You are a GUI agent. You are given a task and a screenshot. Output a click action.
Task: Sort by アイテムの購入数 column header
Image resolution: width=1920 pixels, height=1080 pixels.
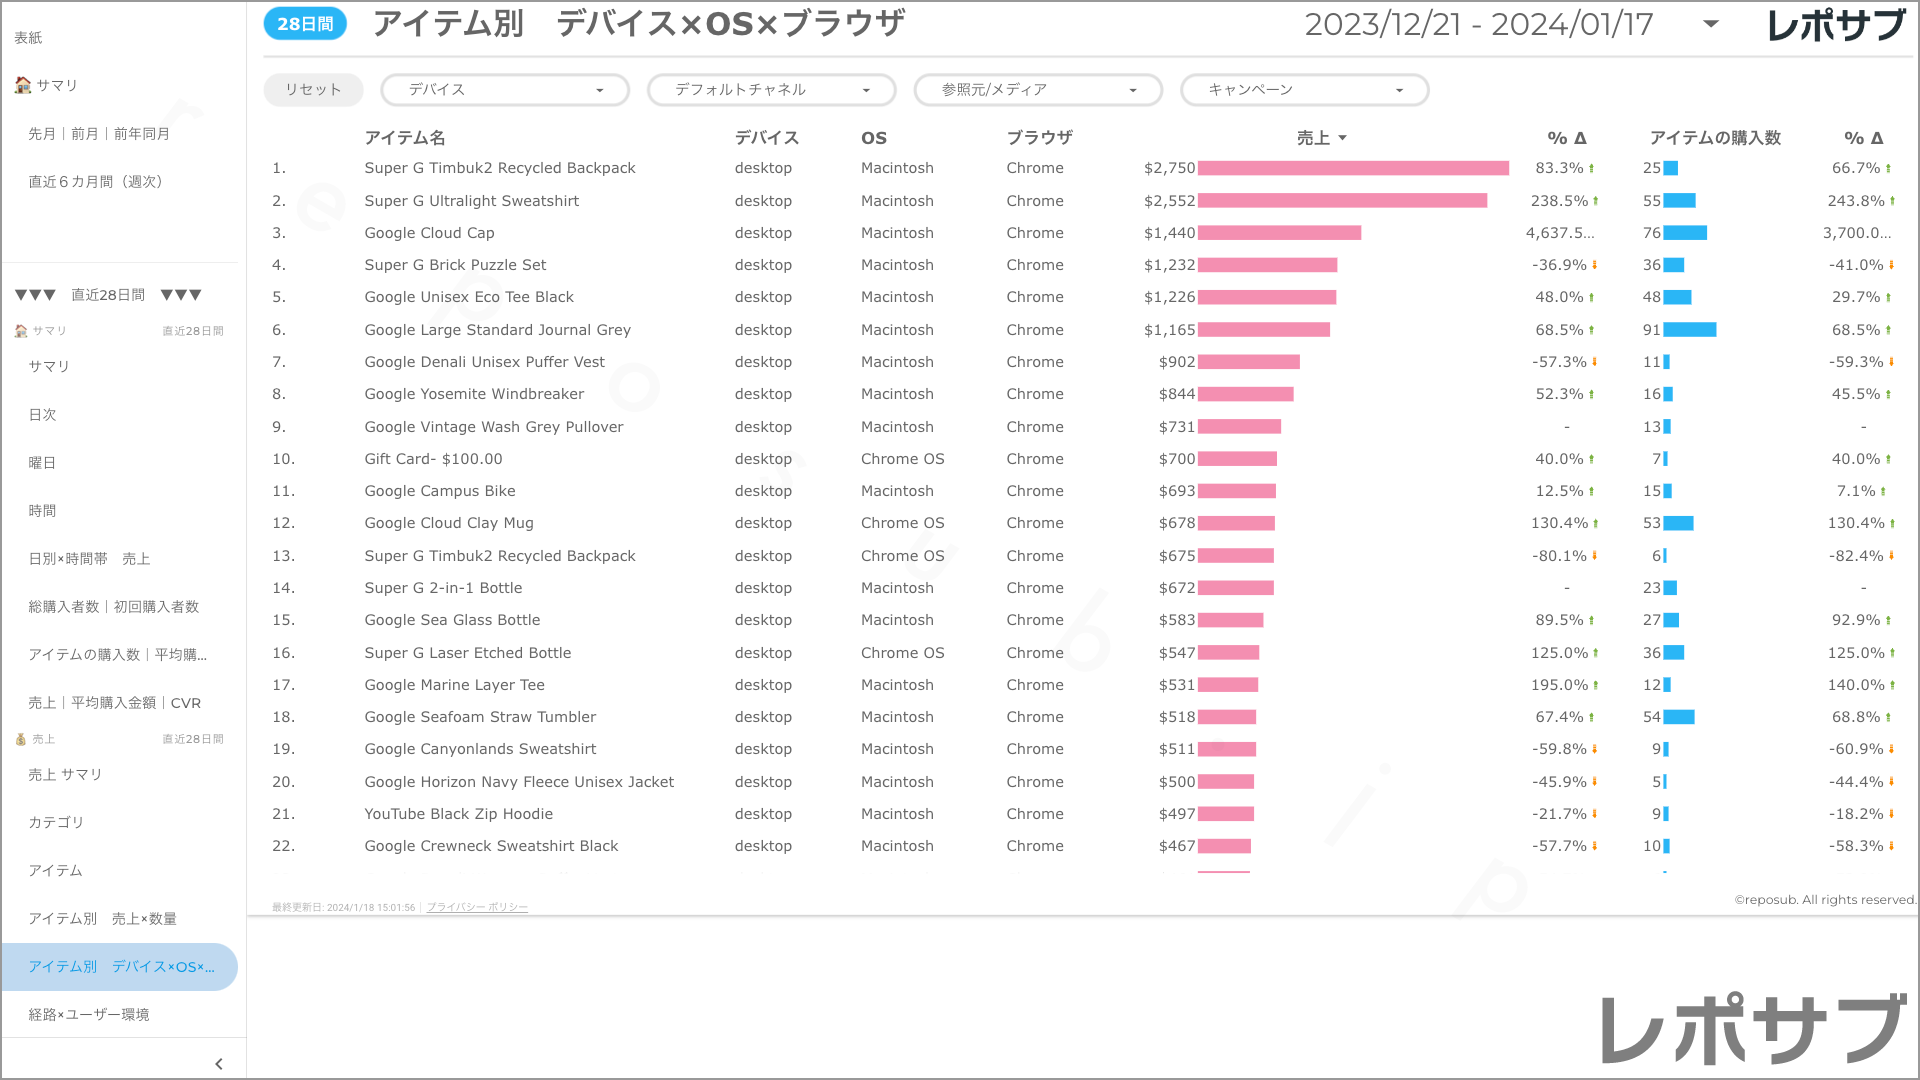(1714, 138)
